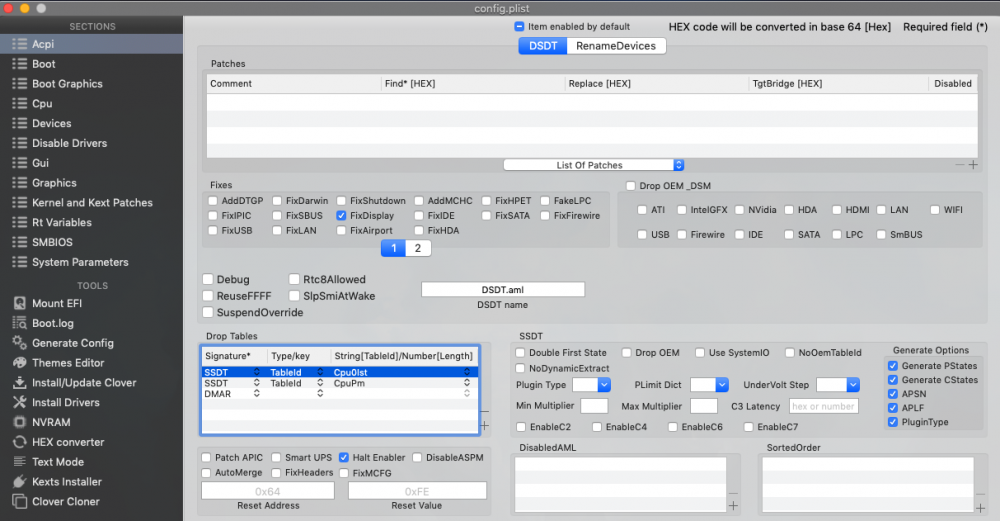
Task: Click the Rt Variables list icon
Action: (x=20, y=222)
